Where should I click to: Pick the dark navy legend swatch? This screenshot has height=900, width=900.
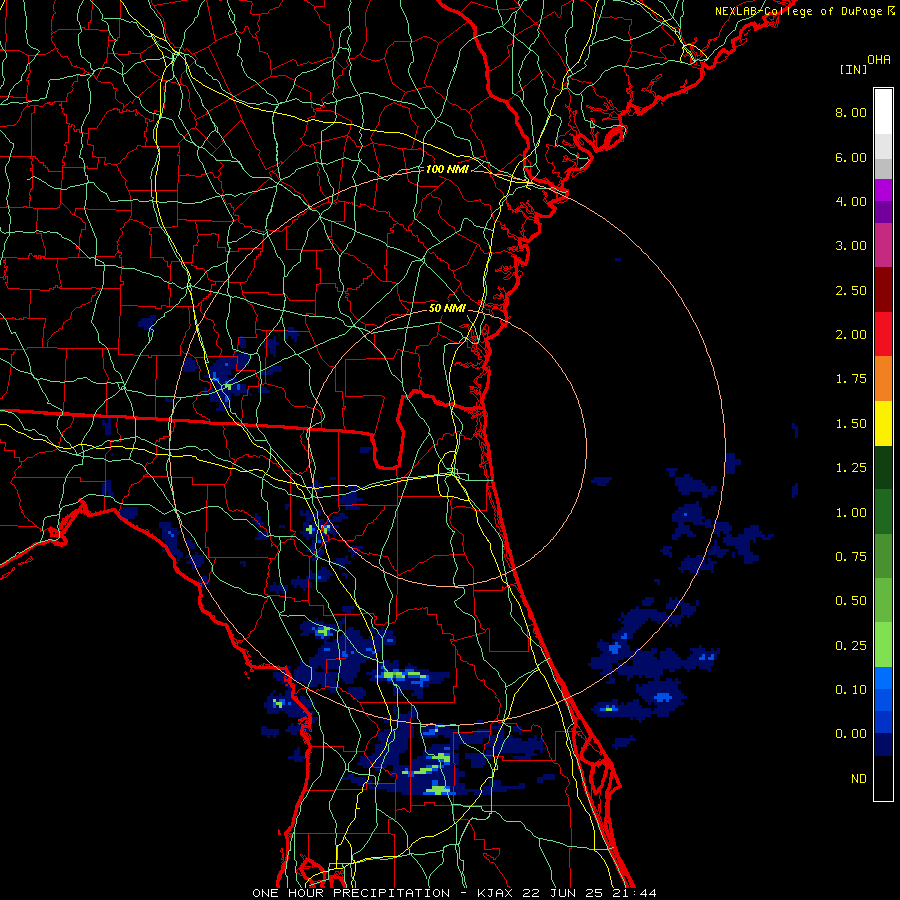pos(883,744)
